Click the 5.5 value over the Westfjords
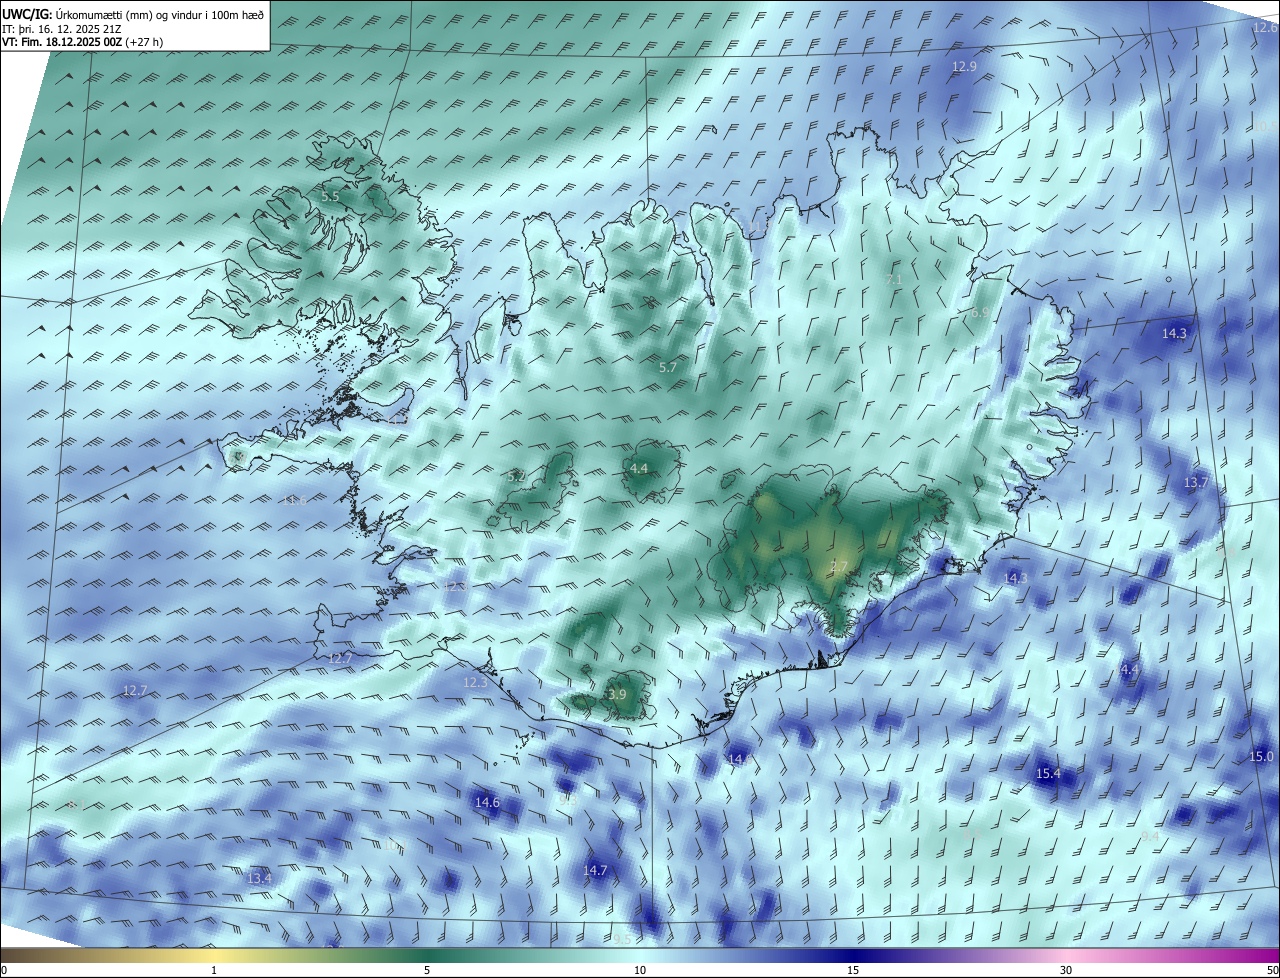This screenshot has width=1280, height=978. [x=330, y=197]
